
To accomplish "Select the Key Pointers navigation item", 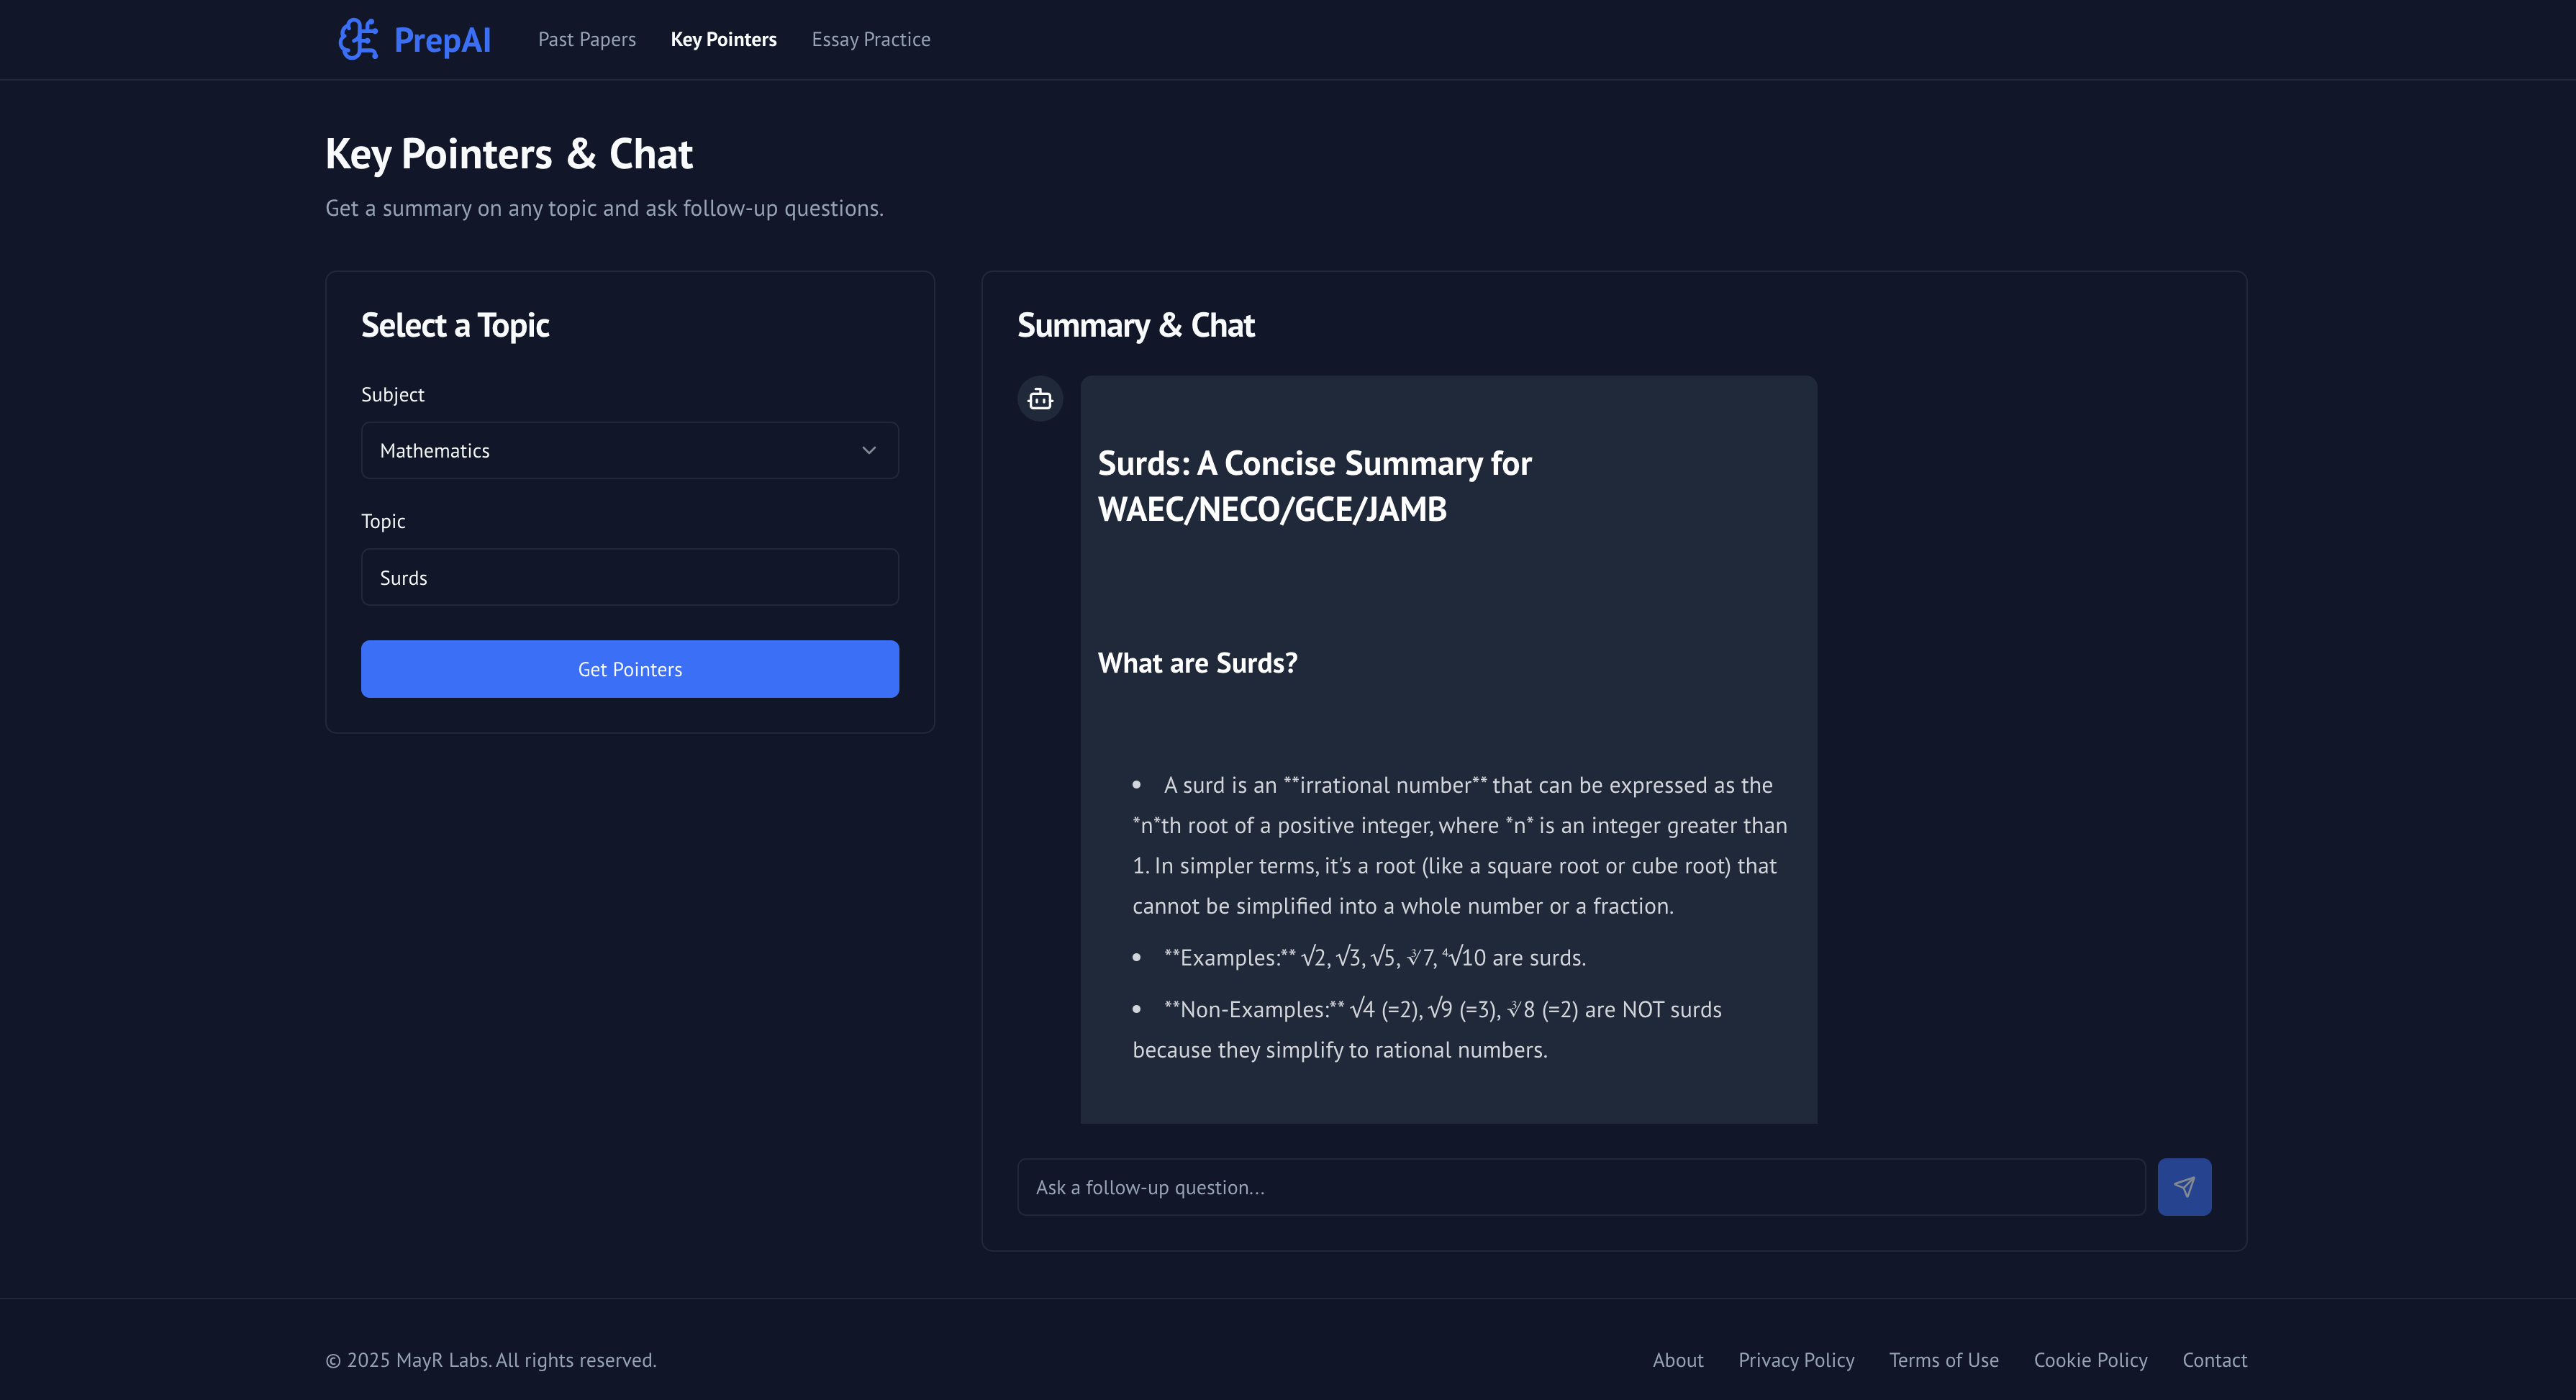I will [x=723, y=39].
